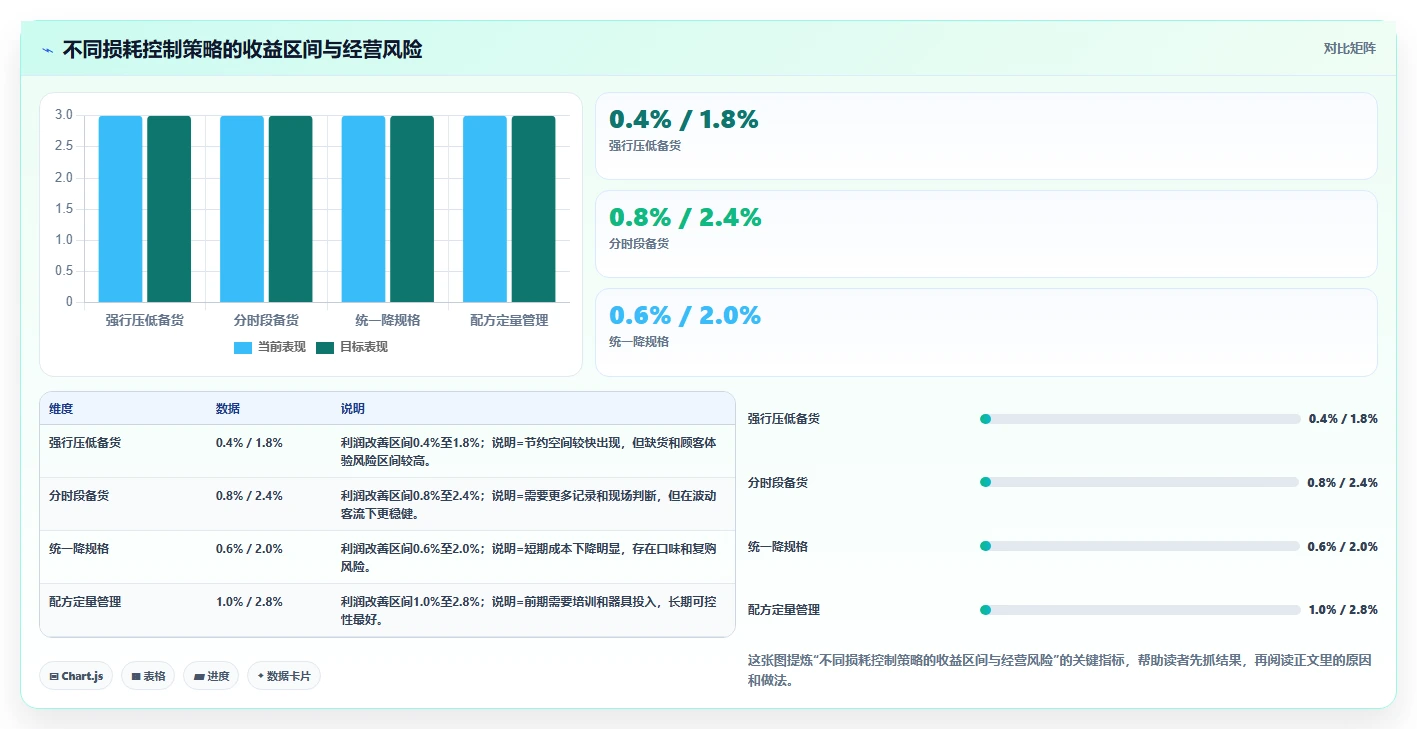
Task: Click the 表格 tag chip
Action: click(x=148, y=676)
